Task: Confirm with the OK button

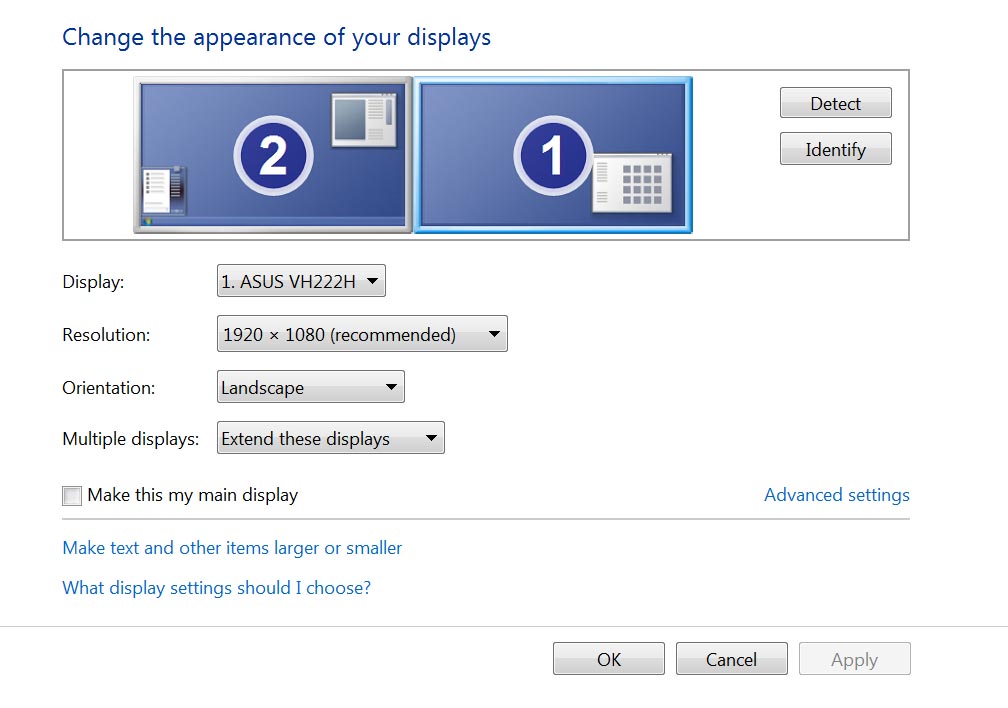Action: [x=609, y=659]
